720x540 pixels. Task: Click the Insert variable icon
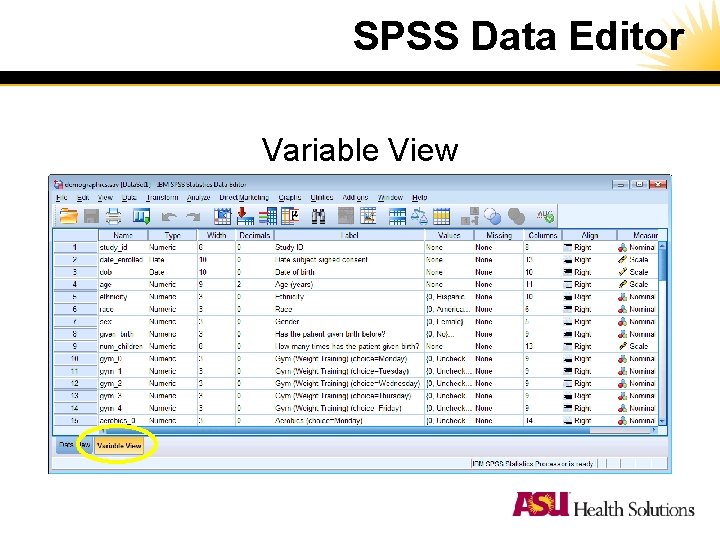point(368,216)
